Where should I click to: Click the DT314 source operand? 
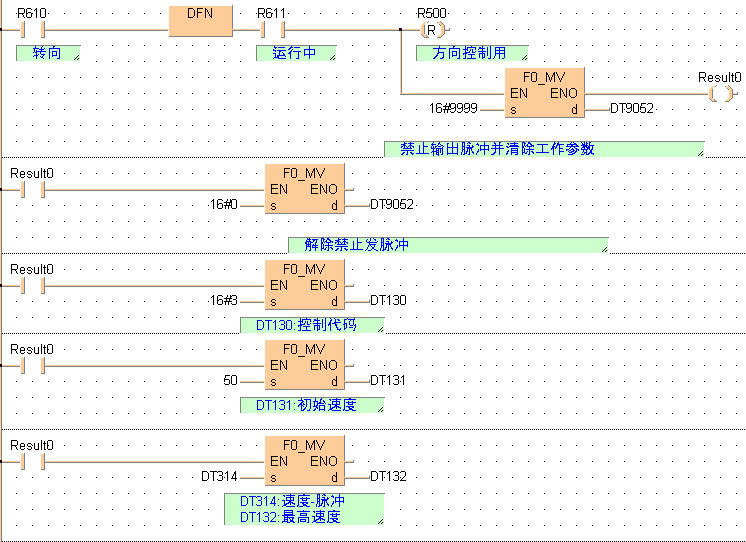[219, 476]
